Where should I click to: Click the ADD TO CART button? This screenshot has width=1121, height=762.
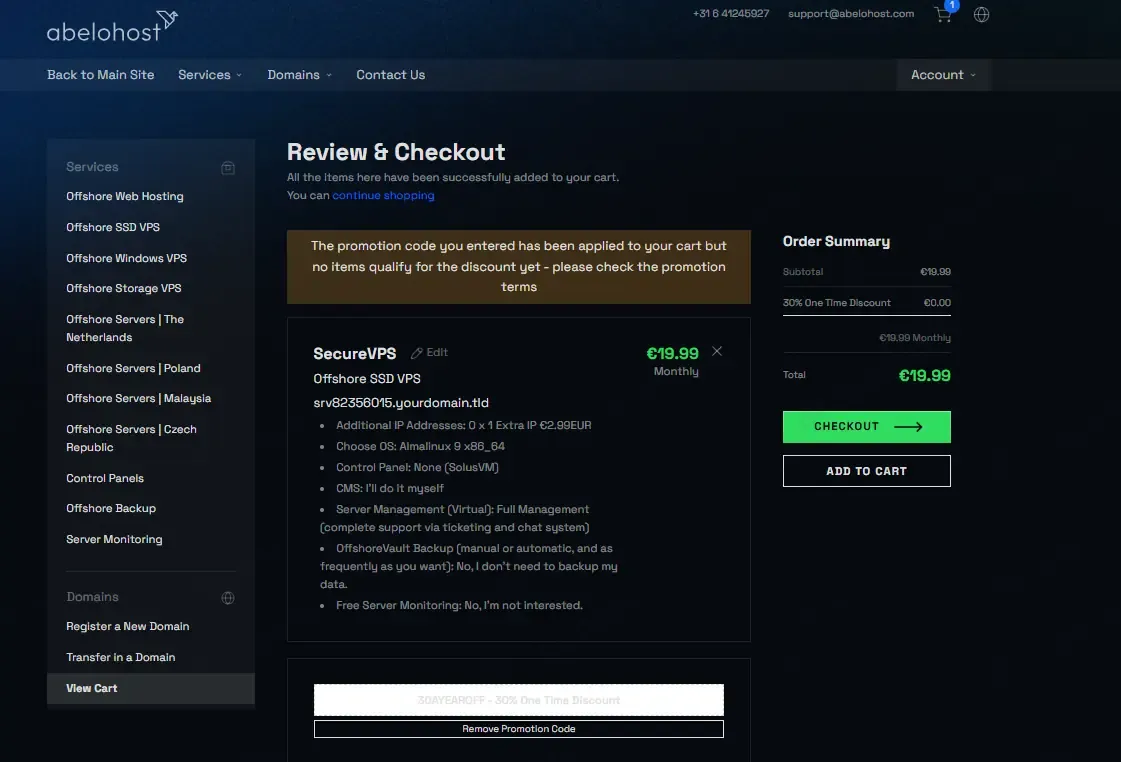point(866,471)
